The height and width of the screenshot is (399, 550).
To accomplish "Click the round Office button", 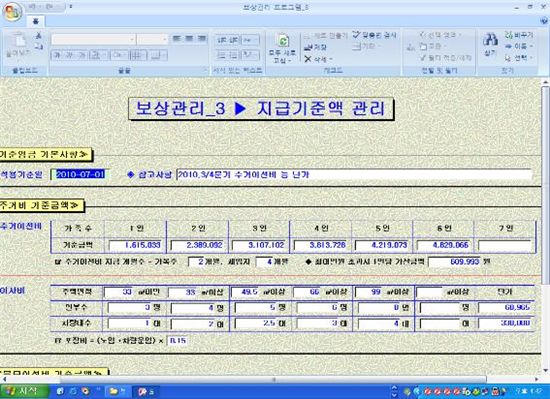I will 12,11.
